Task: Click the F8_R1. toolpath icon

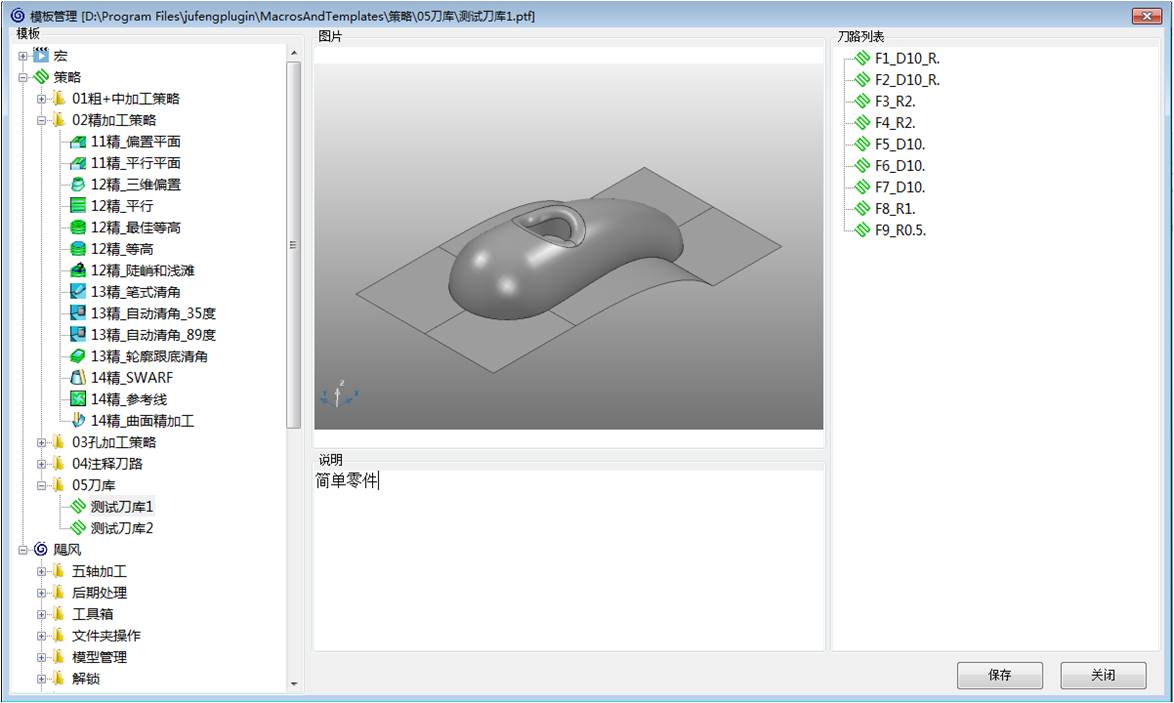Action: click(863, 209)
